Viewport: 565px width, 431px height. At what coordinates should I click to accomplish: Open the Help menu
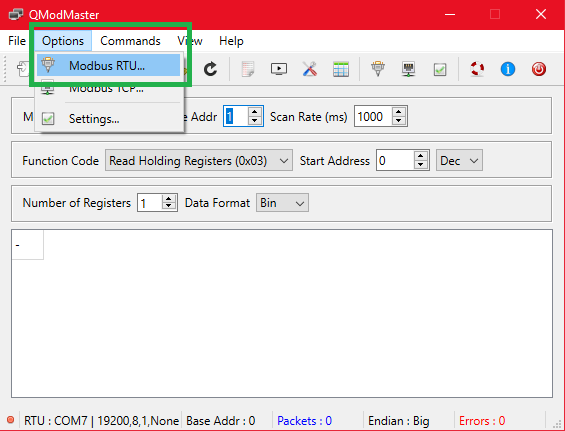[x=231, y=41]
